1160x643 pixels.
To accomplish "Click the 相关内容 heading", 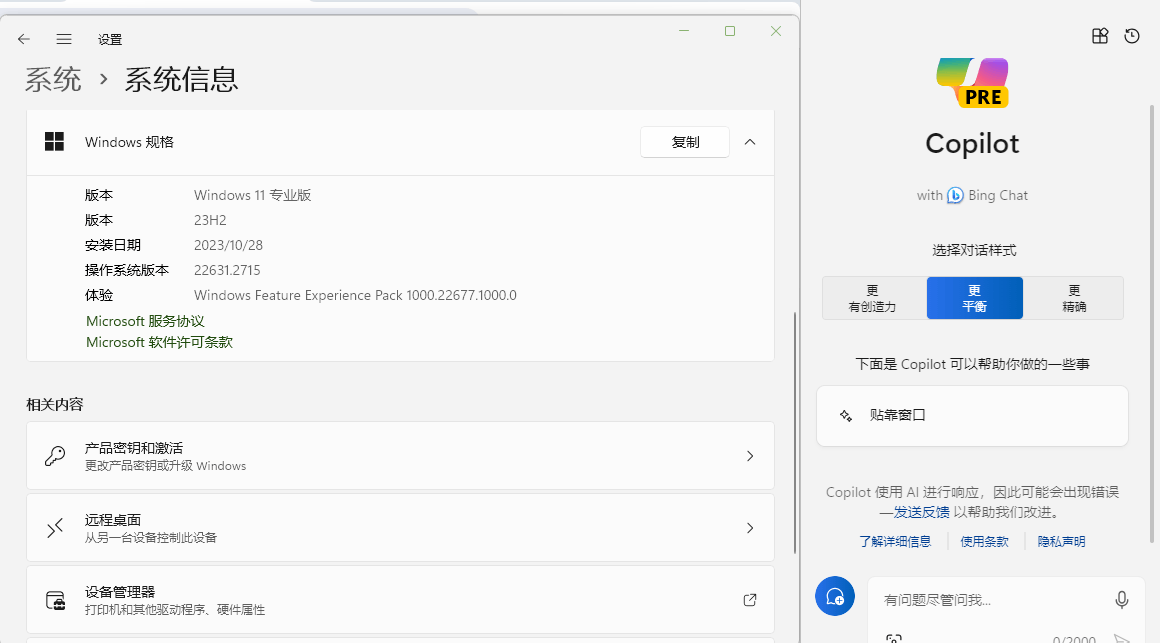I will 55,405.
